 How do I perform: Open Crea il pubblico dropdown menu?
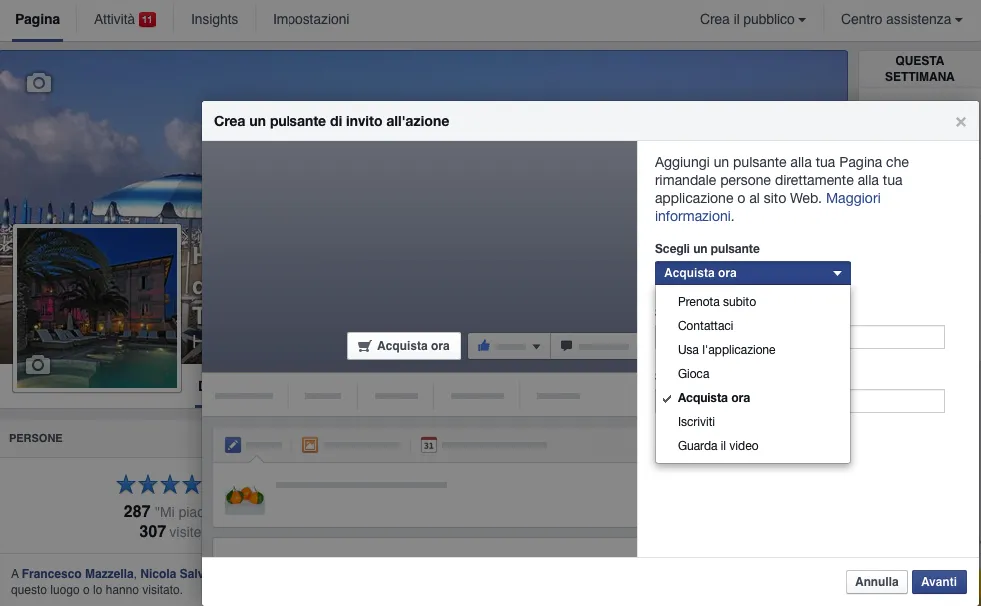coord(753,19)
